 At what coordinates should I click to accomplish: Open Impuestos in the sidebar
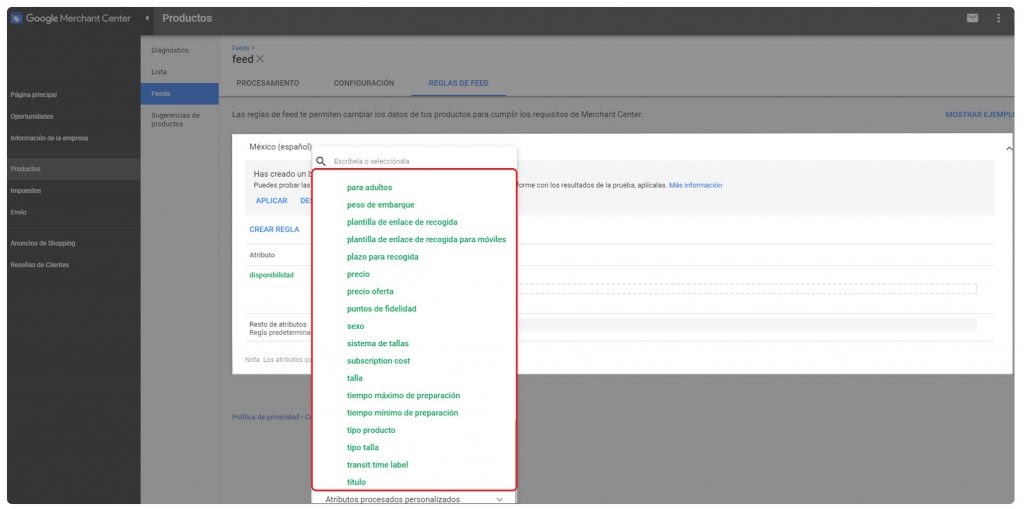coord(25,191)
